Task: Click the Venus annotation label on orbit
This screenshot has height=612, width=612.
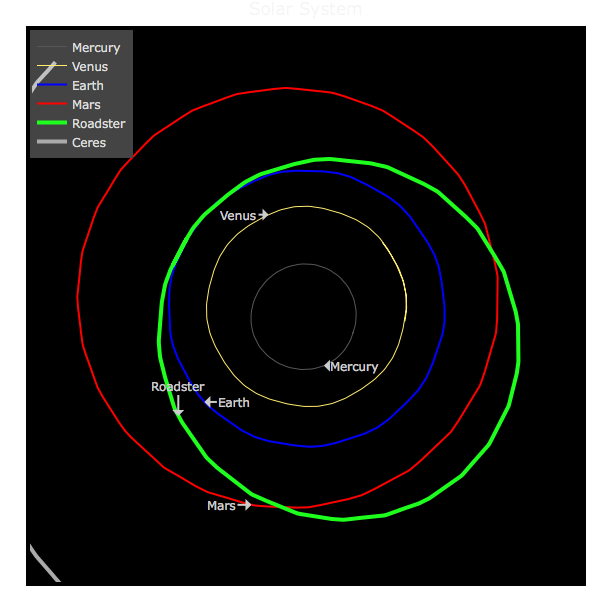Action: [238, 215]
